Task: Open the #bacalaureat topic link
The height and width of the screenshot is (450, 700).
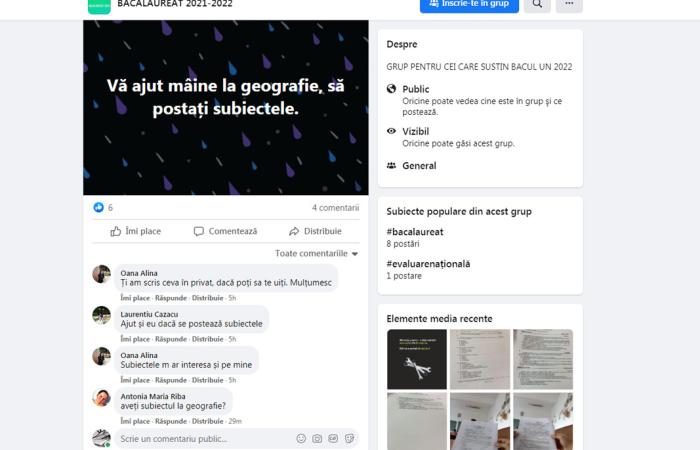Action: coord(415,232)
